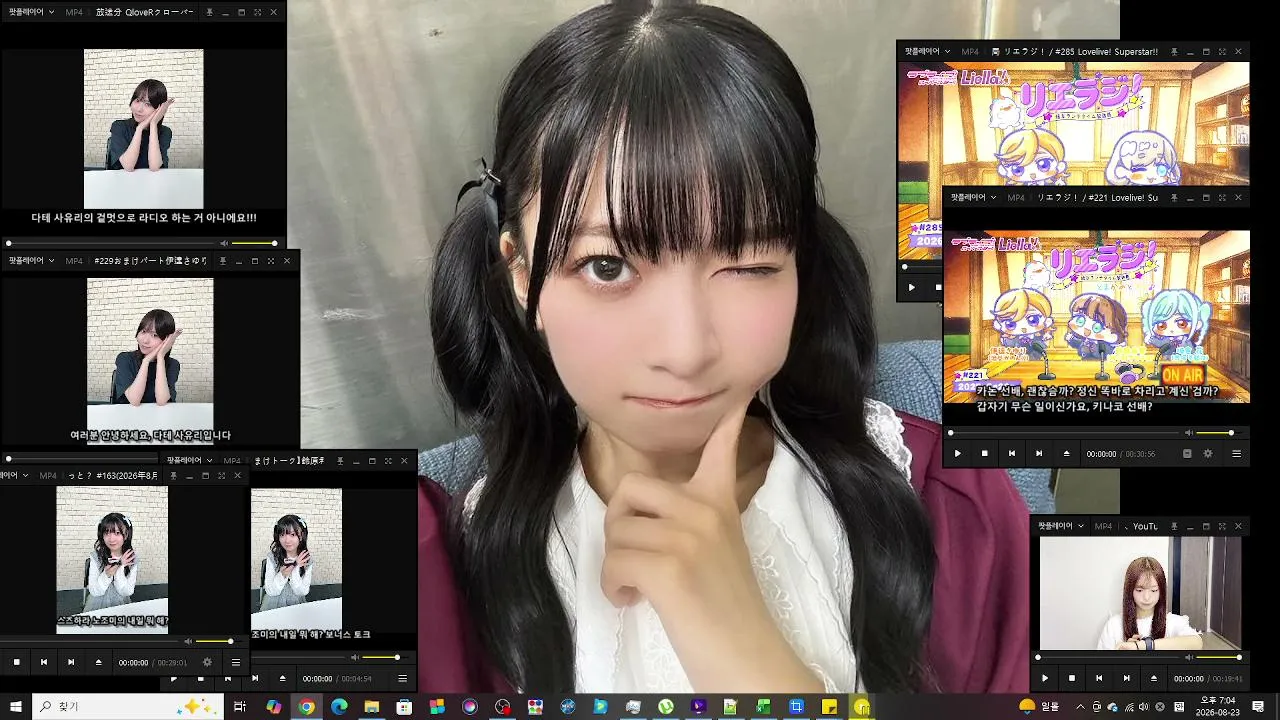The width and height of the screenshot is (1280, 720).
Task: Toggle fullscreen on the まけトーク player
Action: coord(388,461)
